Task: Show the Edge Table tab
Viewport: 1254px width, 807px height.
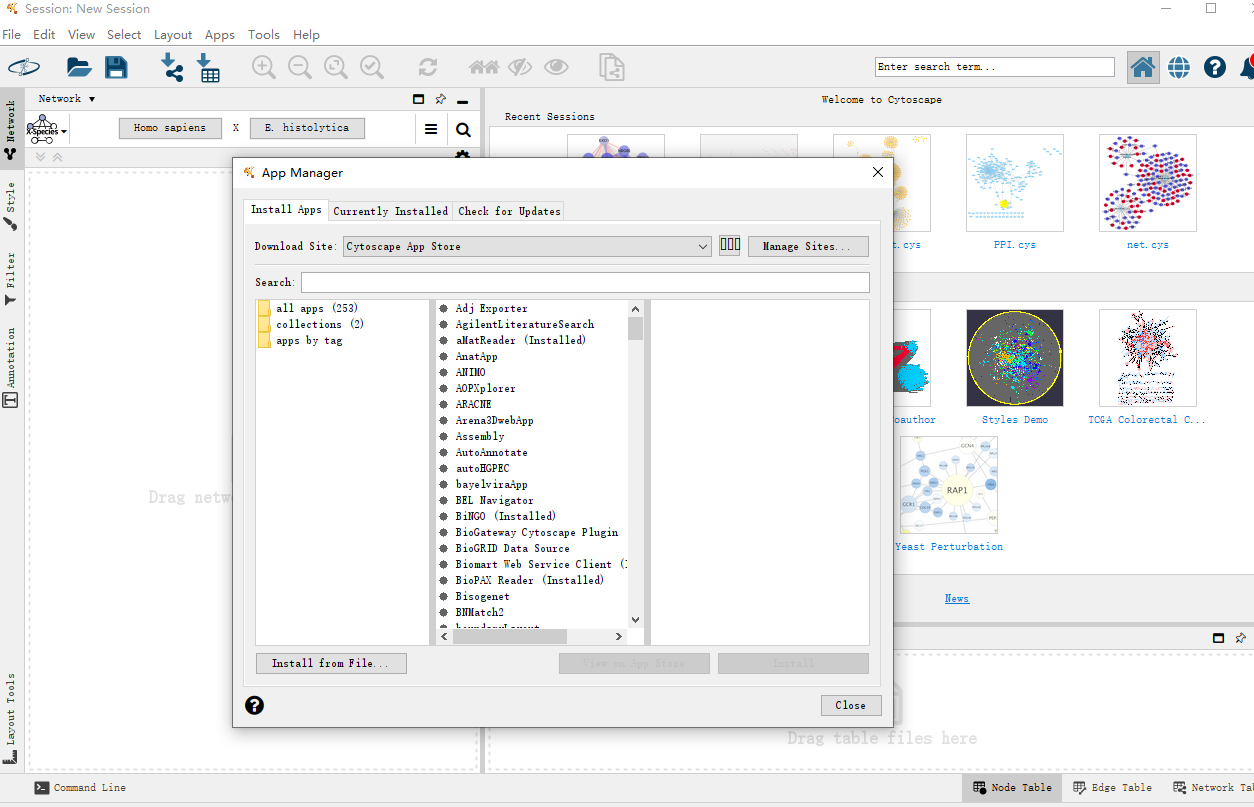Action: (x=1113, y=788)
